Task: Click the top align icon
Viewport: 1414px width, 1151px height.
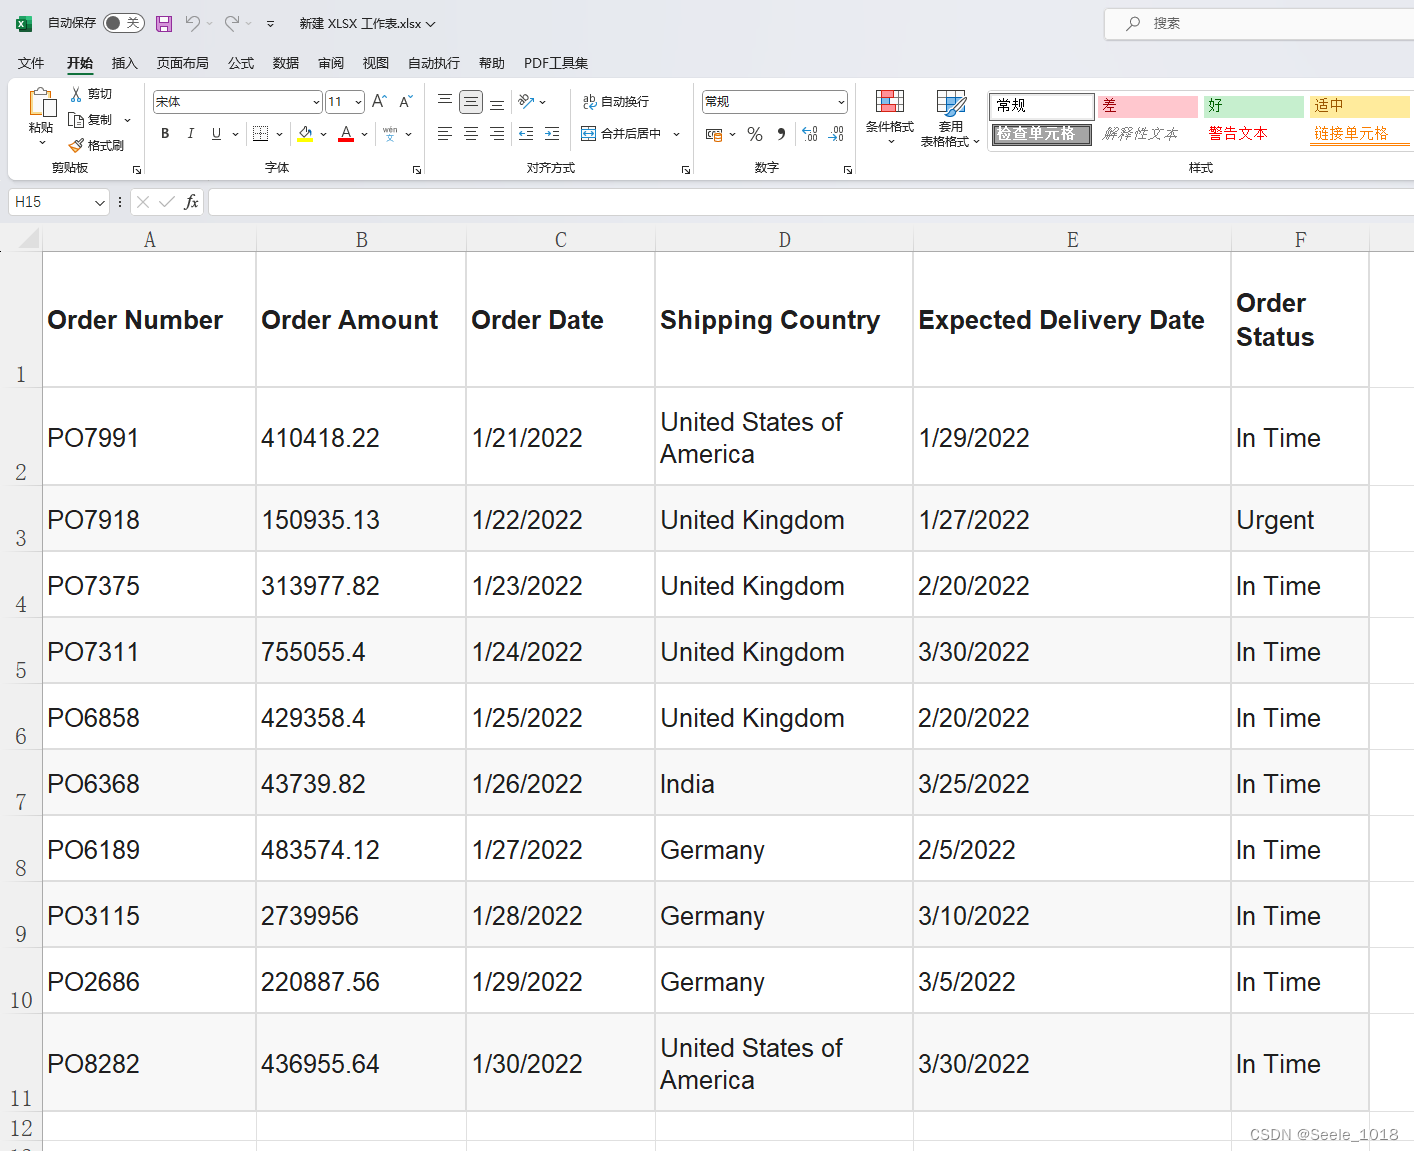Action: point(445,101)
